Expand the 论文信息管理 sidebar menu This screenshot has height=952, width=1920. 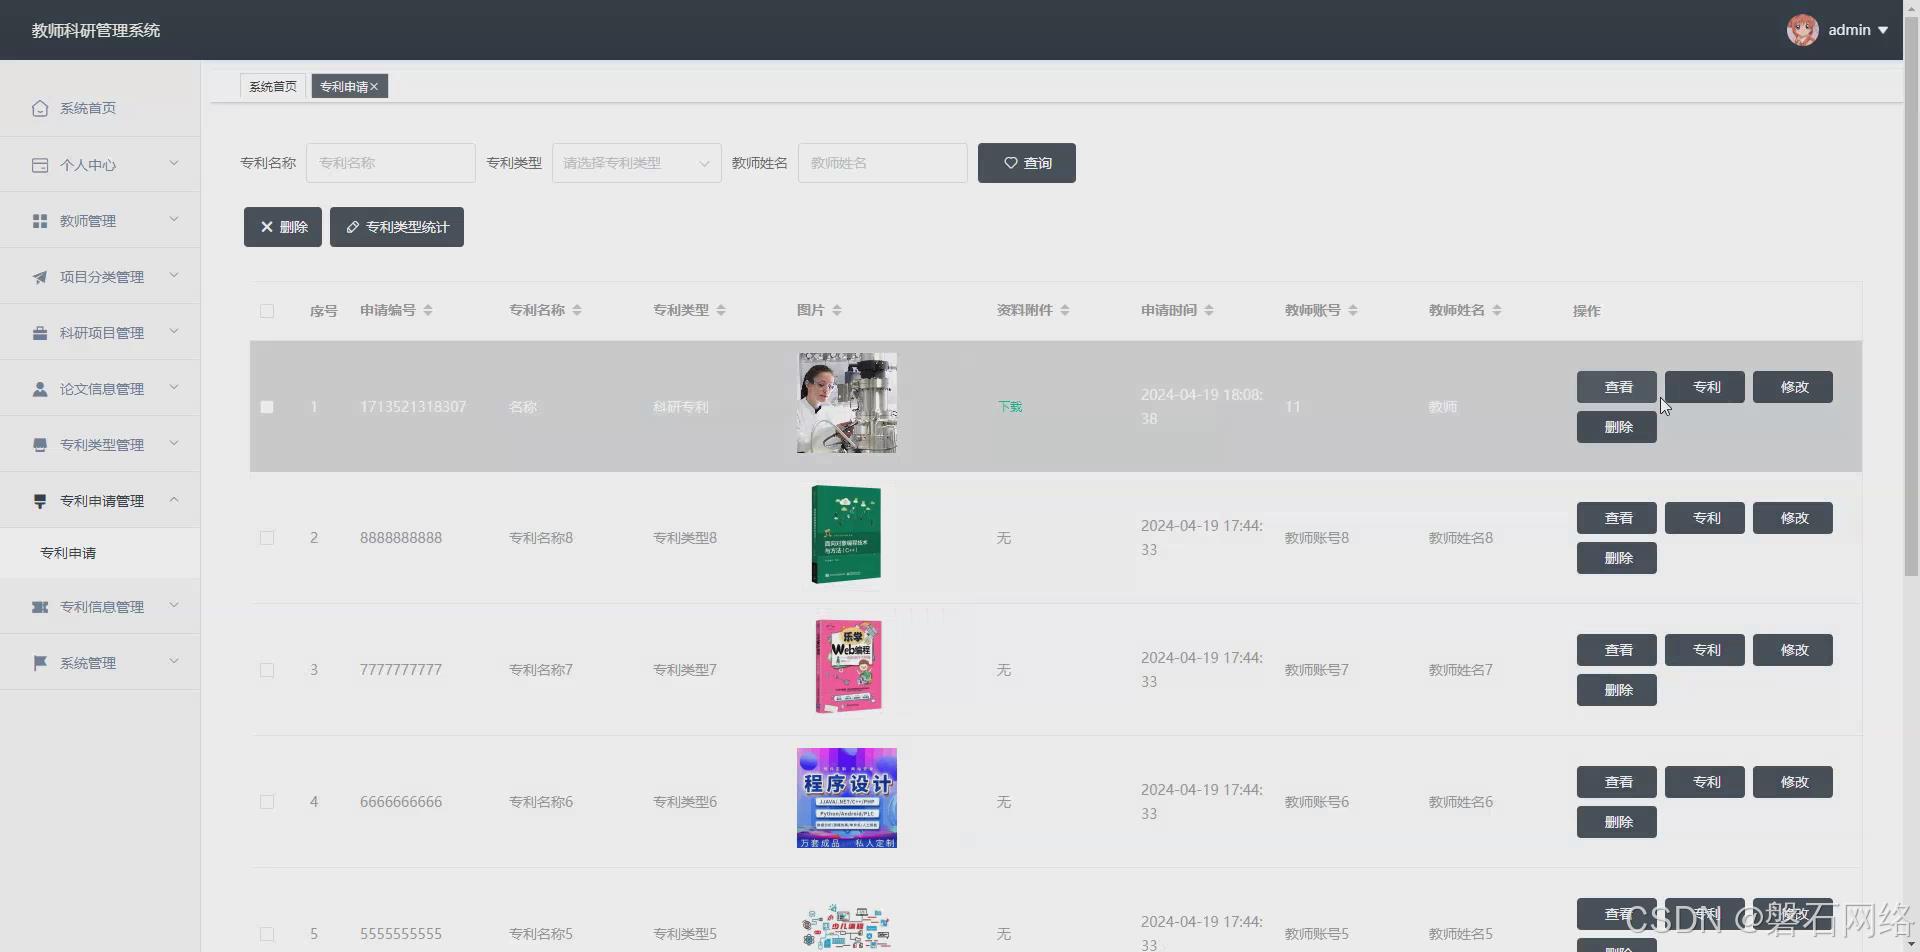click(174, 388)
